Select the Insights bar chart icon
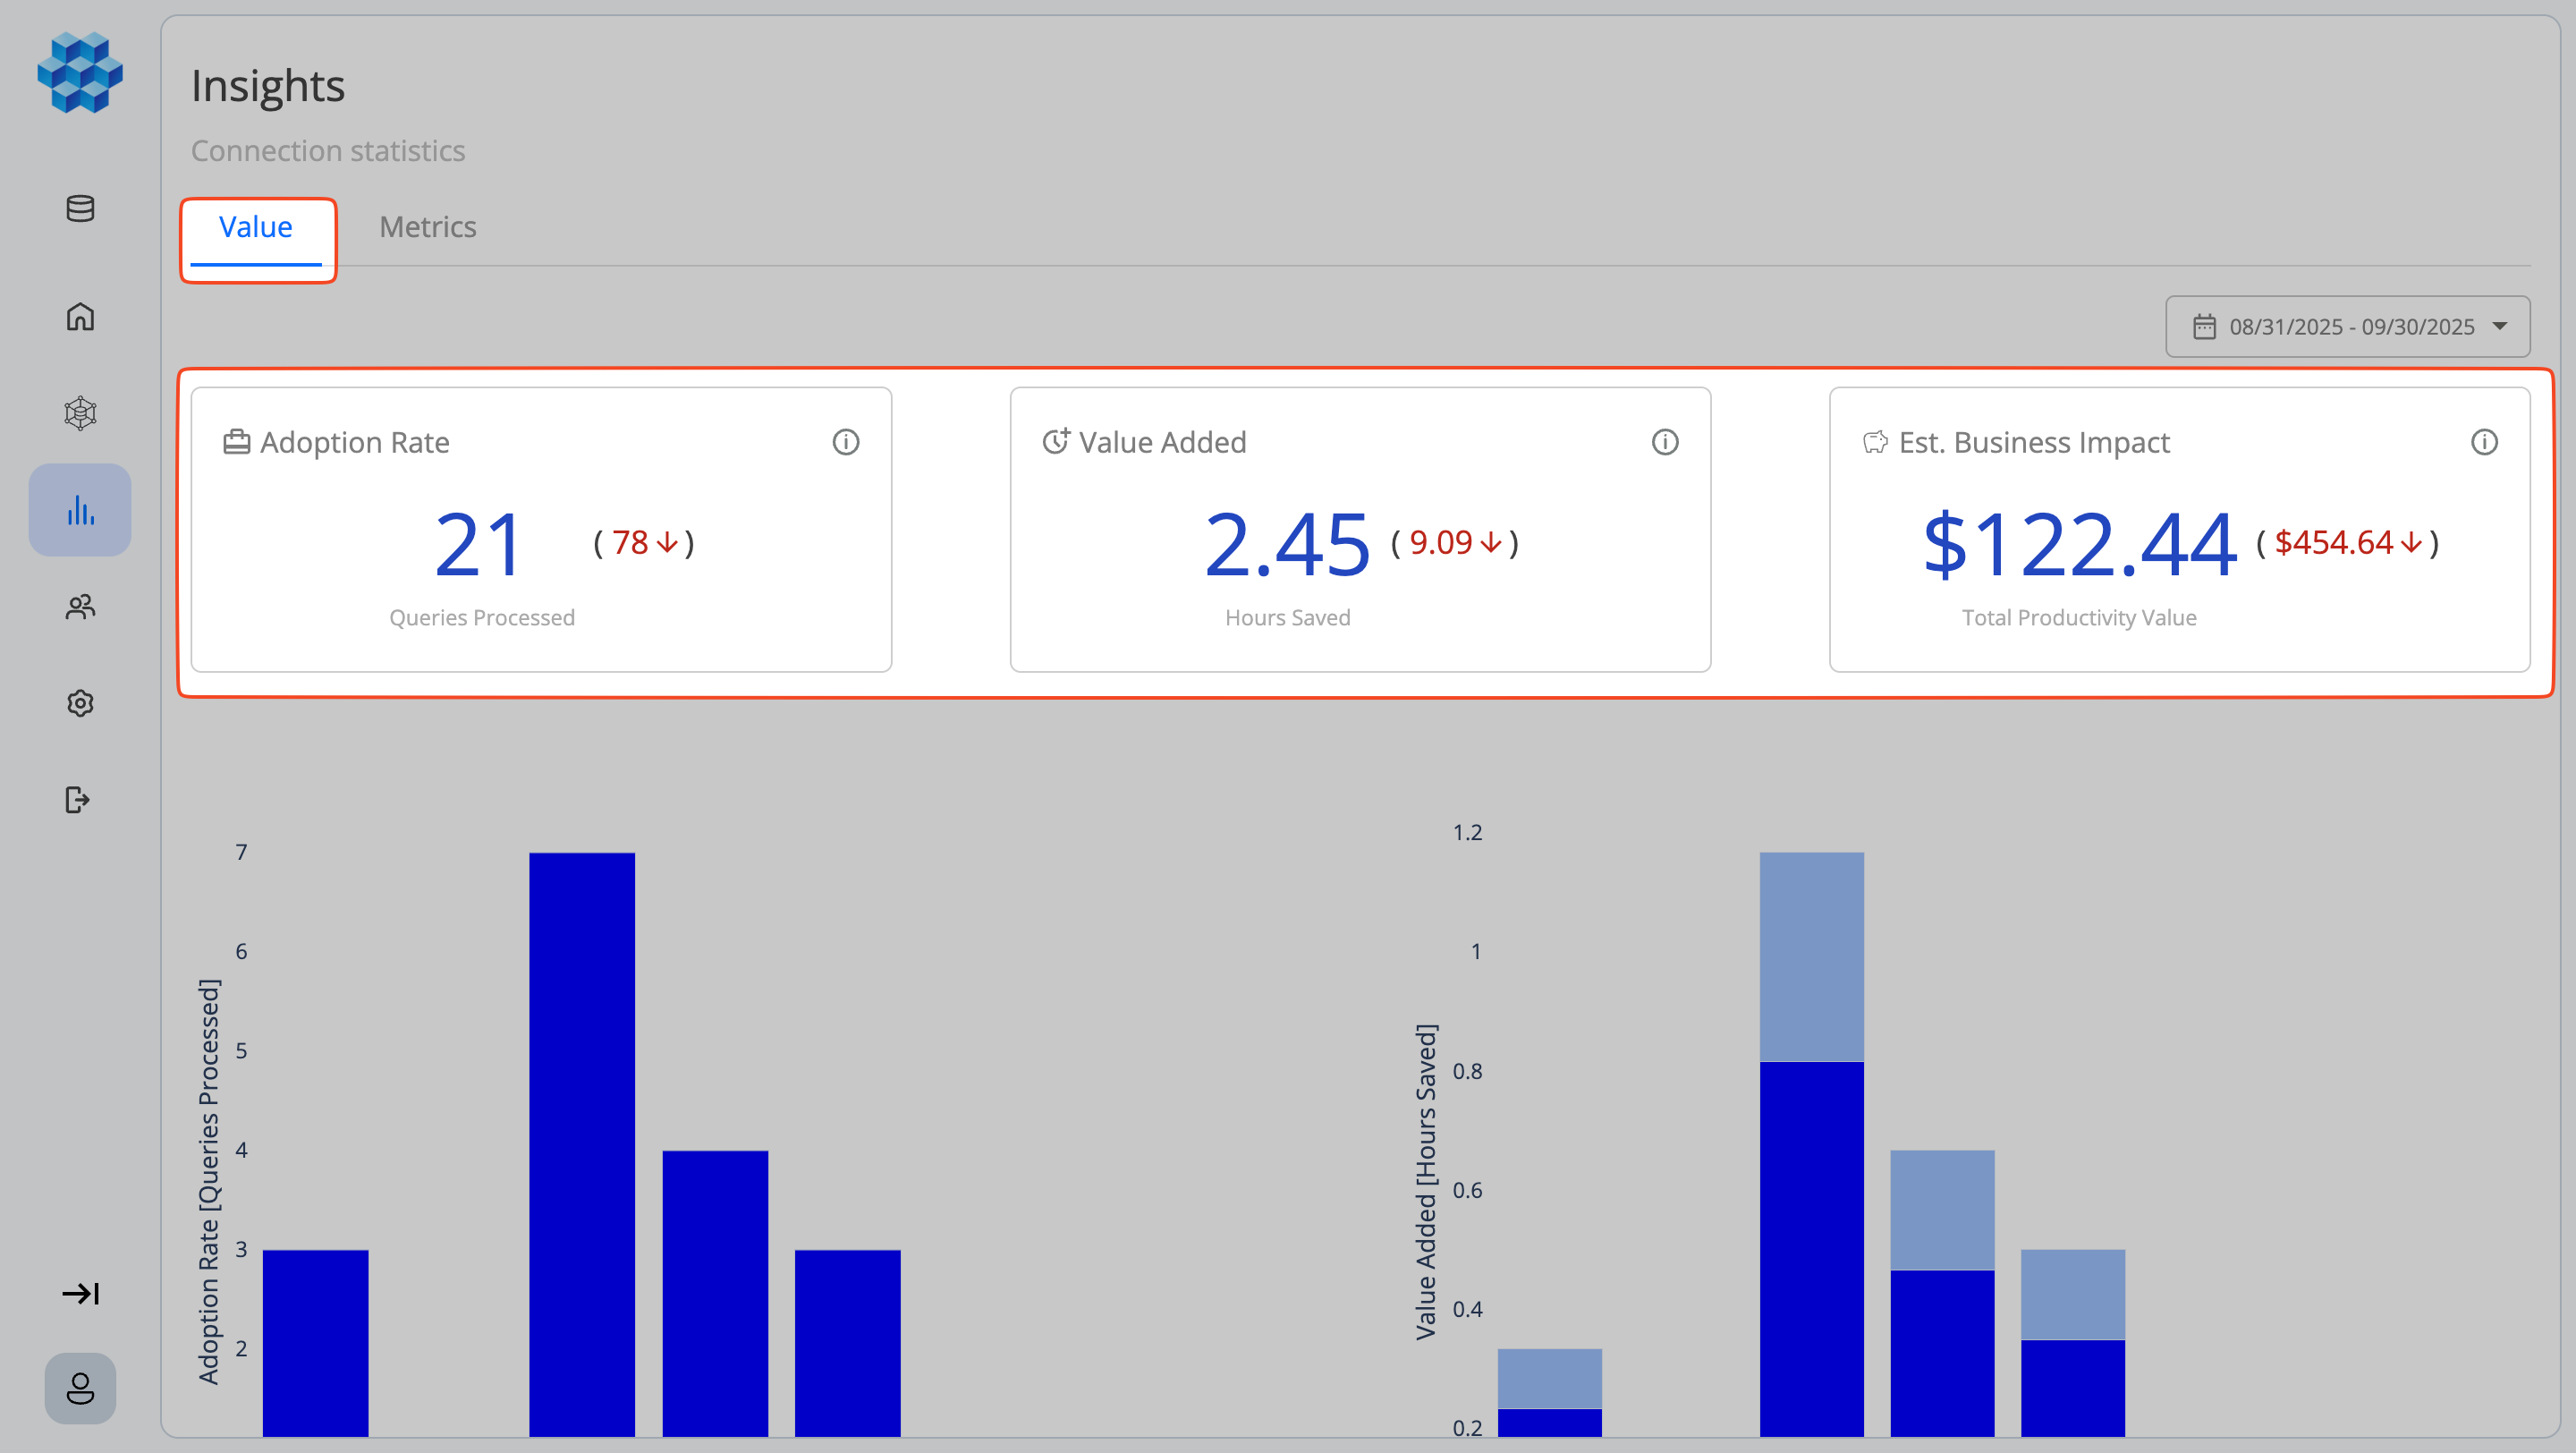Image resolution: width=2576 pixels, height=1453 pixels. click(x=80, y=510)
